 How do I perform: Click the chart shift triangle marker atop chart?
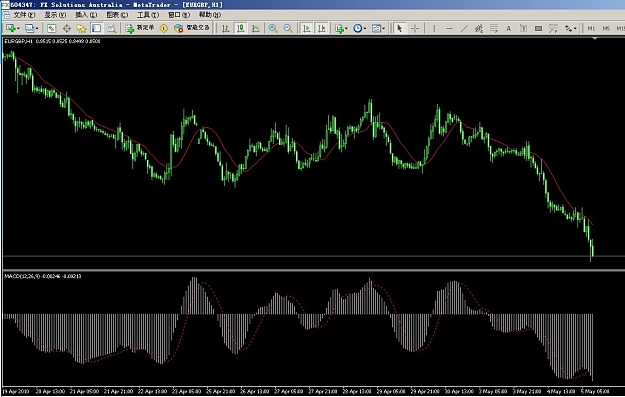pyautogui.click(x=595, y=39)
